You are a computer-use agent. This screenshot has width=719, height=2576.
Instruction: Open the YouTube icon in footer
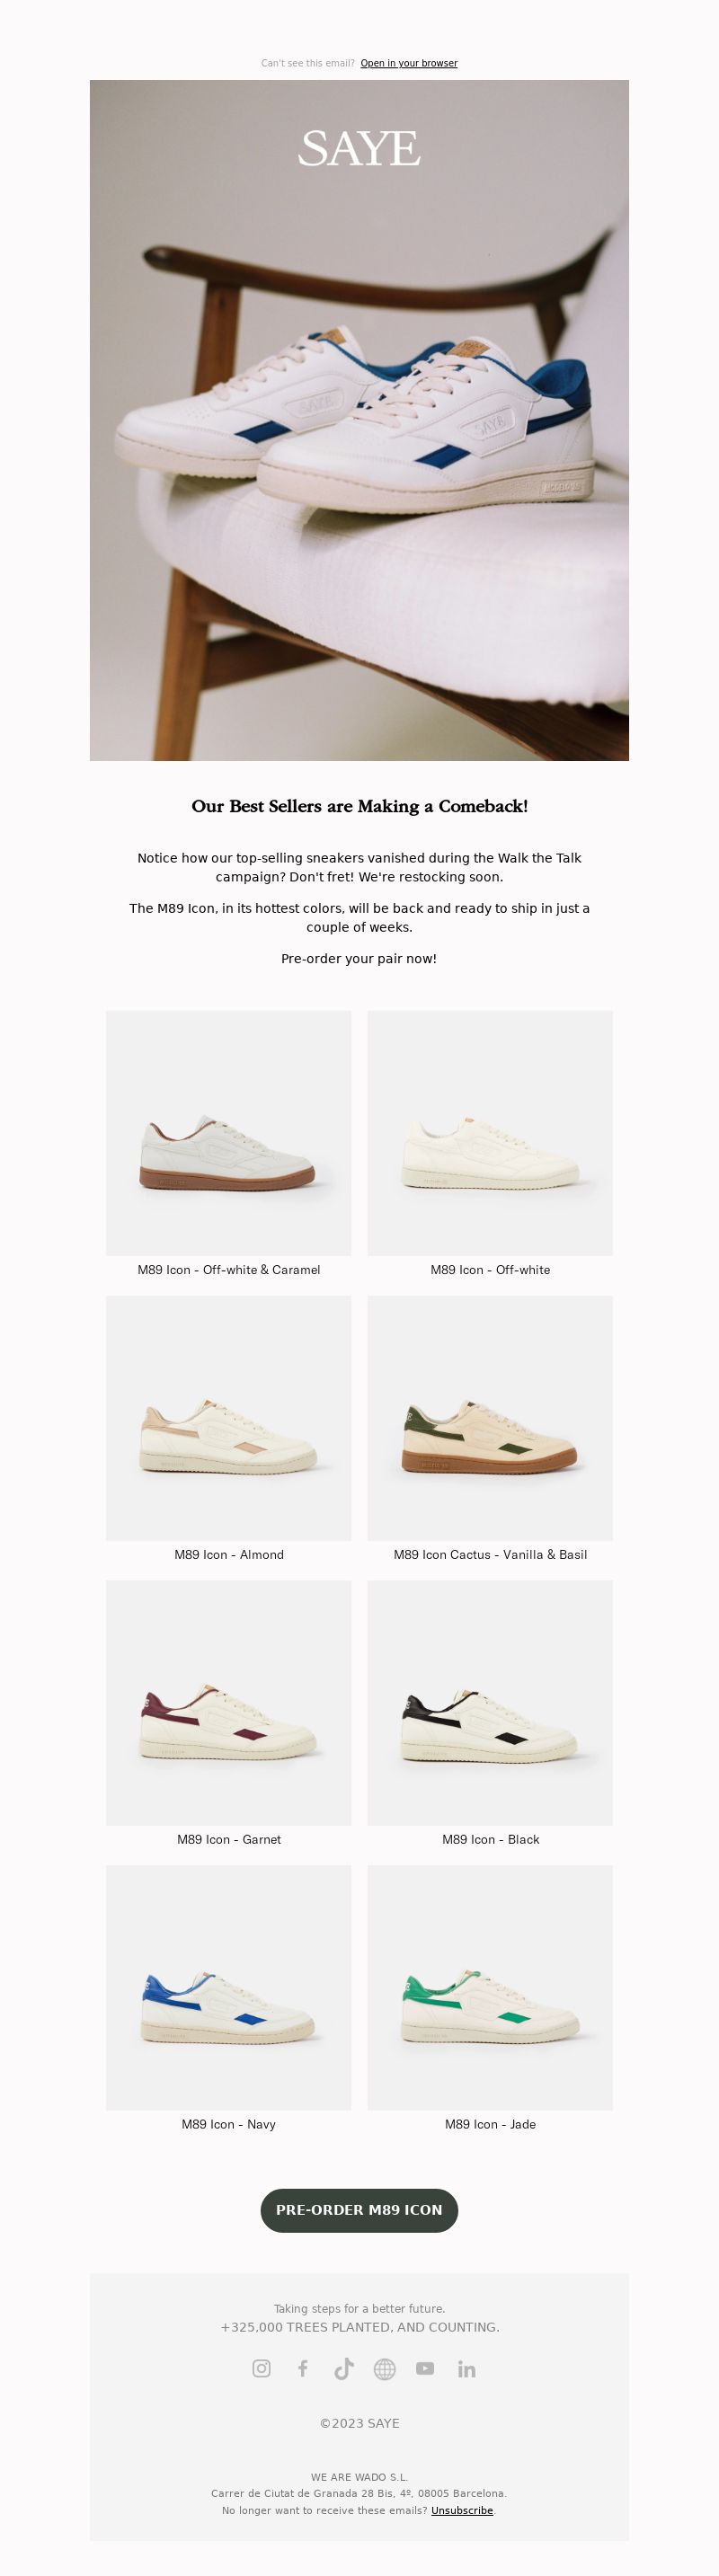tap(425, 2368)
